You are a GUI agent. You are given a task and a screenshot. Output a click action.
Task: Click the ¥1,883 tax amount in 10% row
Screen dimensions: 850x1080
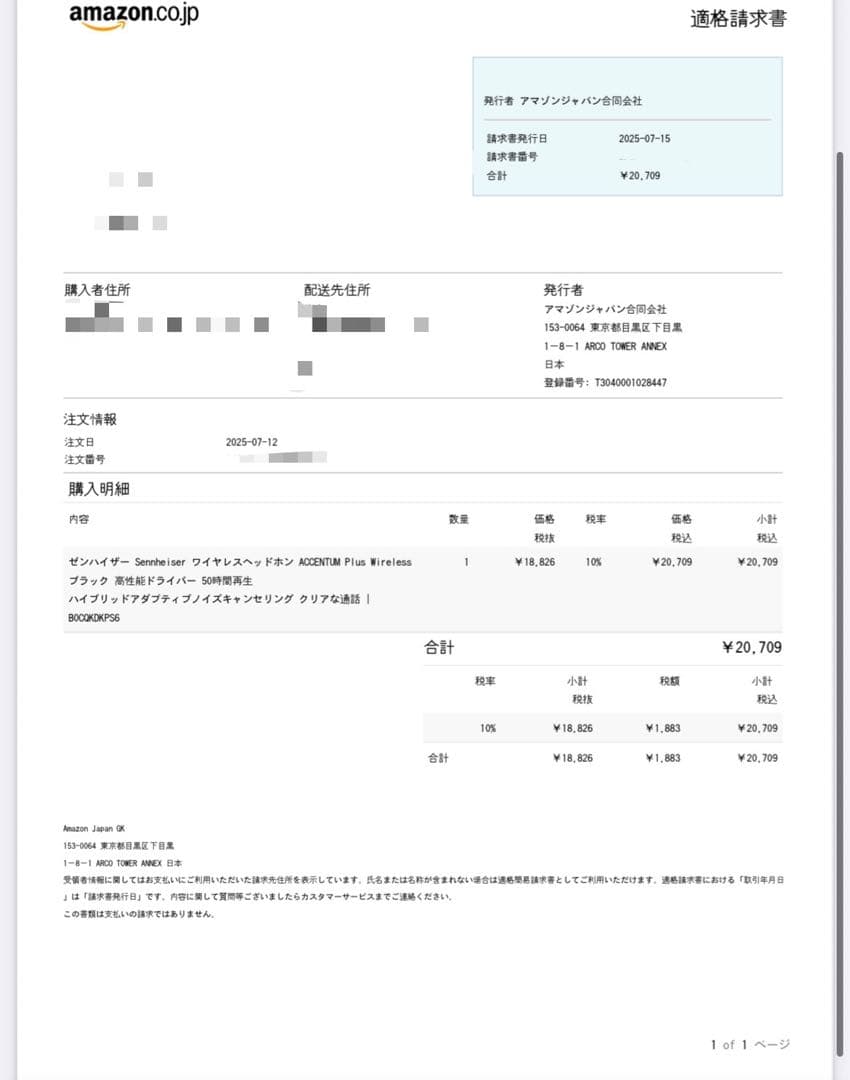[x=662, y=729]
